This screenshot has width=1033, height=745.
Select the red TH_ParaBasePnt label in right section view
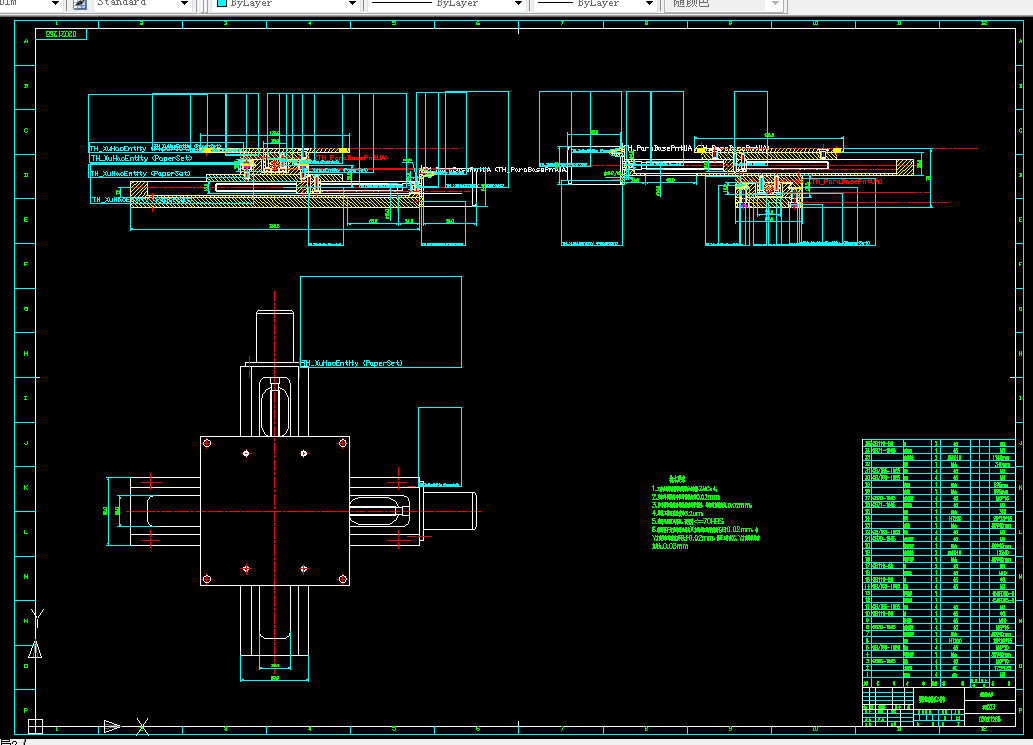point(847,181)
